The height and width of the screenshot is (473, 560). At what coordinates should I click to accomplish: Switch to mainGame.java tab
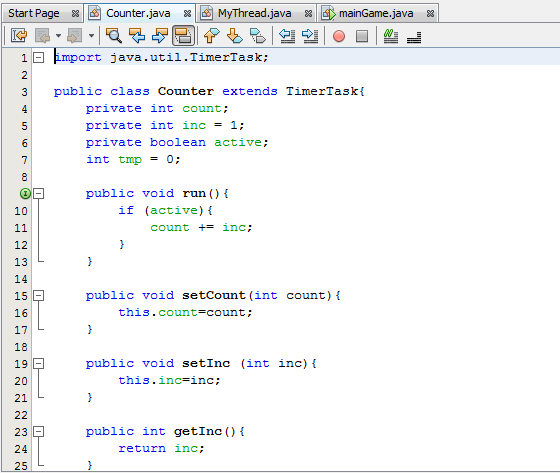(376, 13)
